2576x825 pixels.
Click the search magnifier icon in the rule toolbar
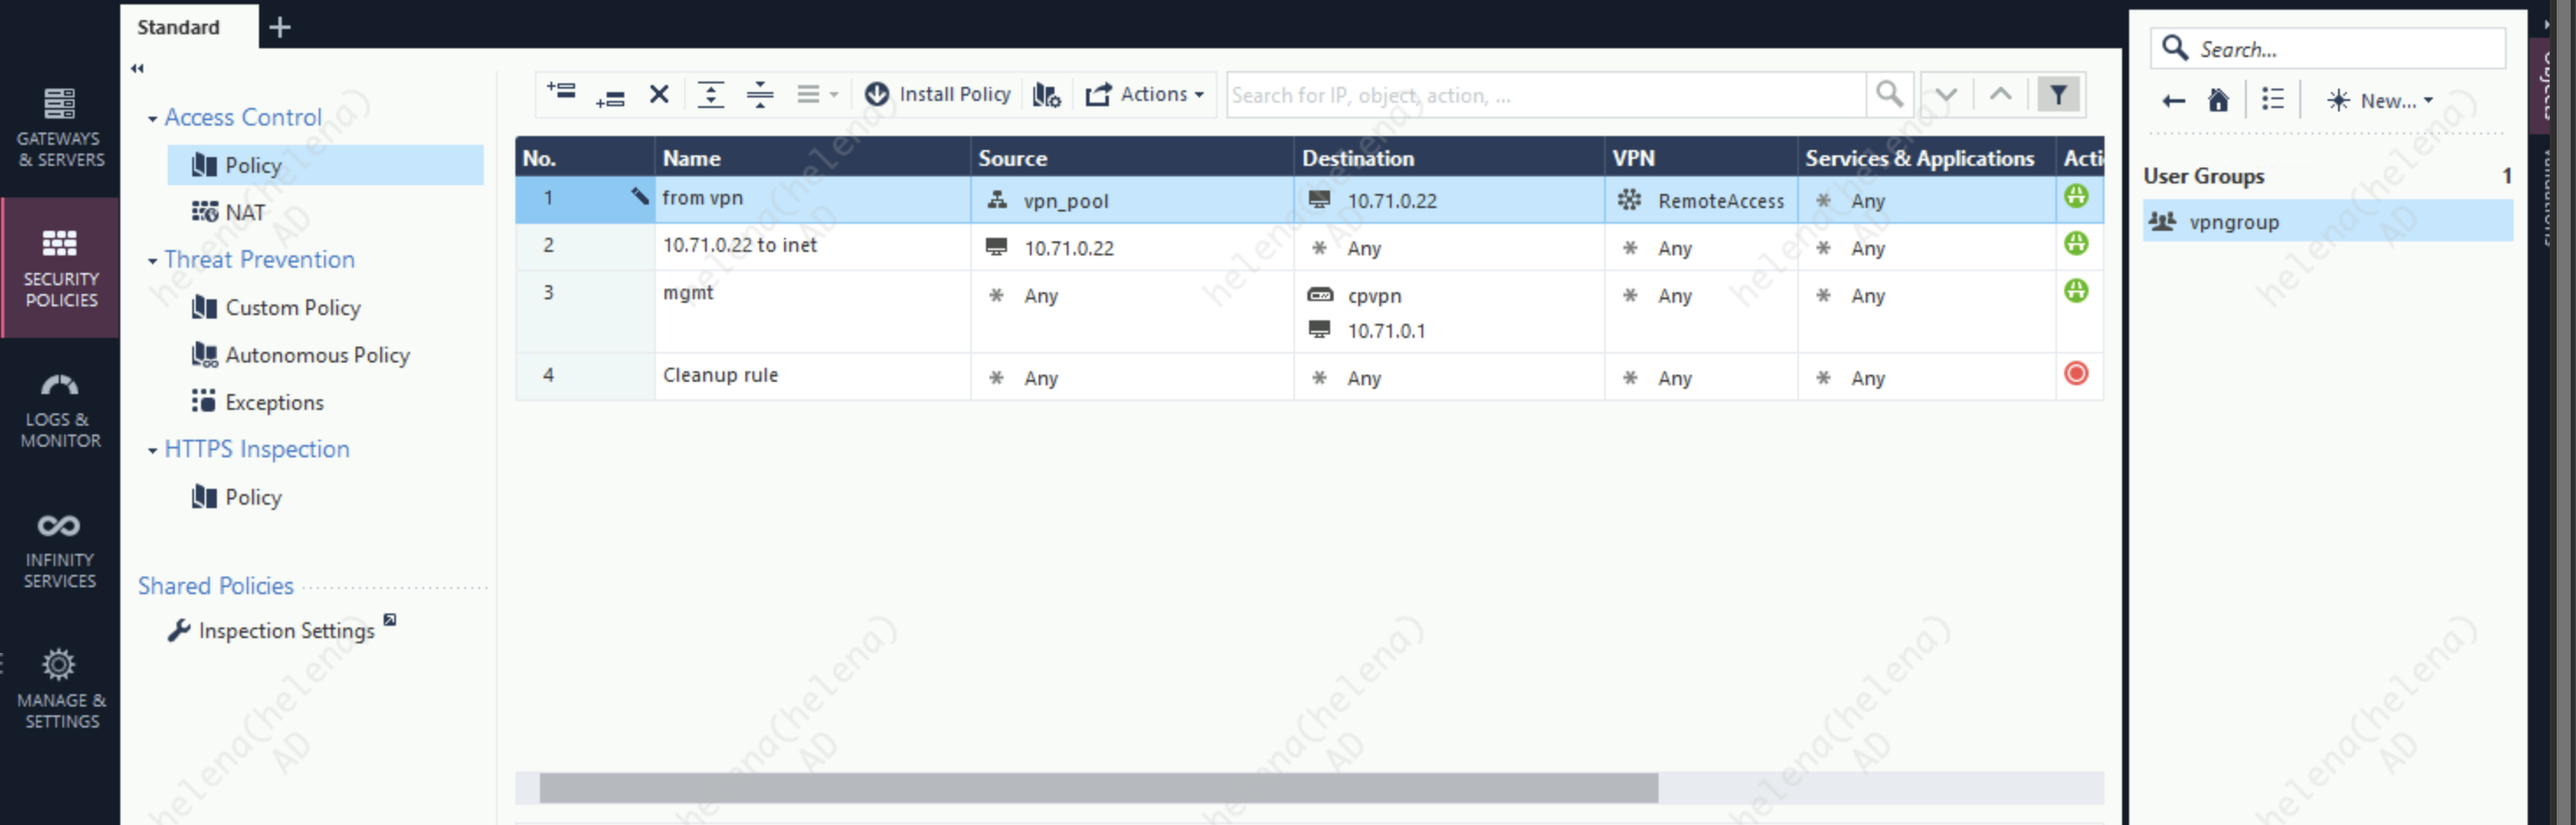[1889, 95]
